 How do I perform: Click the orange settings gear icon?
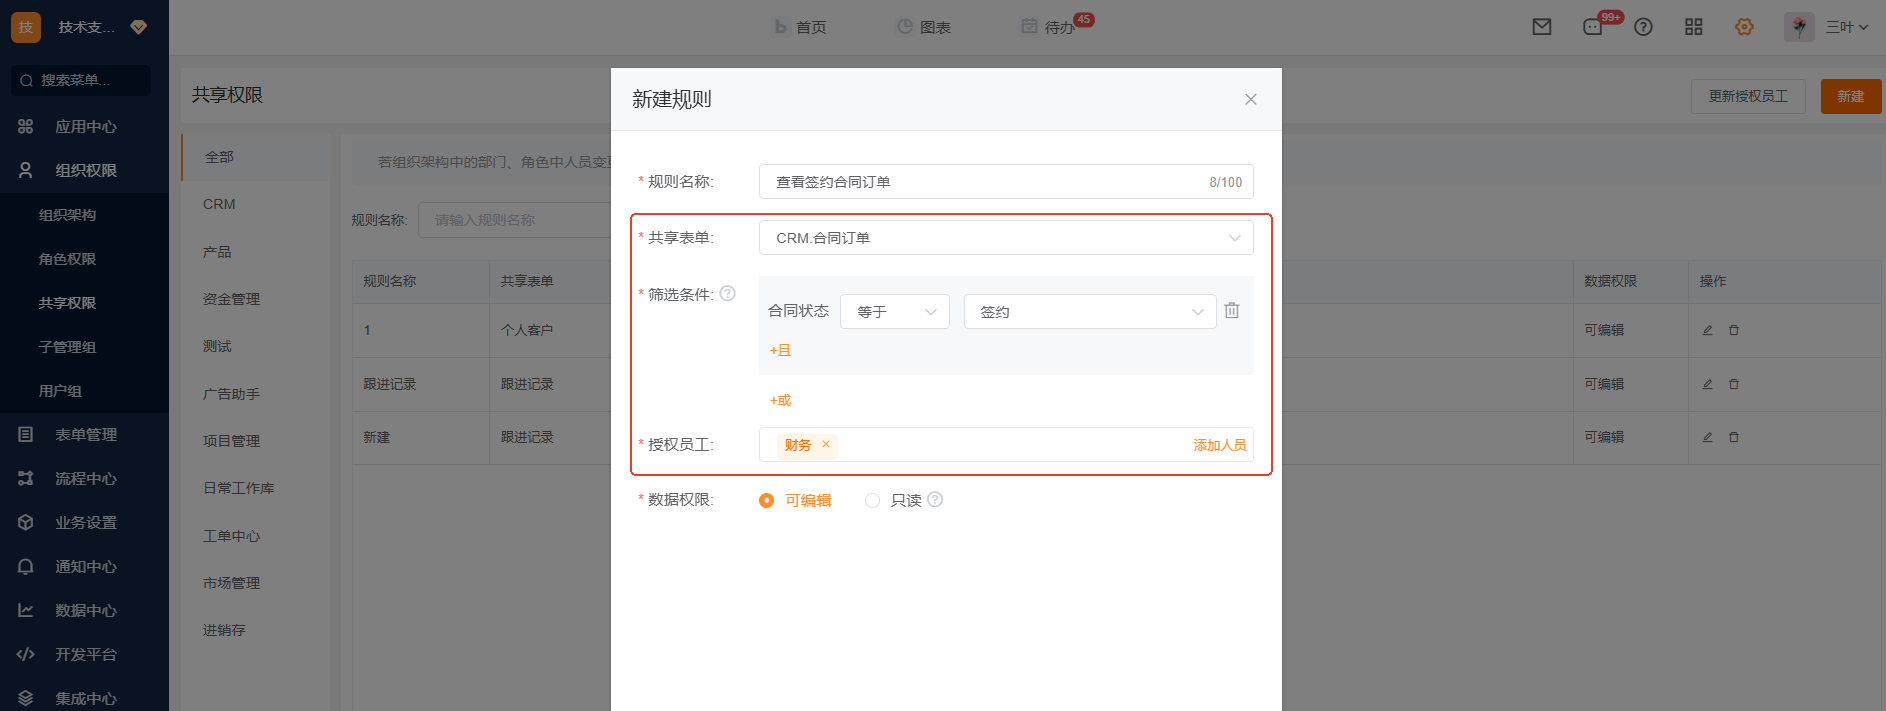1744,27
